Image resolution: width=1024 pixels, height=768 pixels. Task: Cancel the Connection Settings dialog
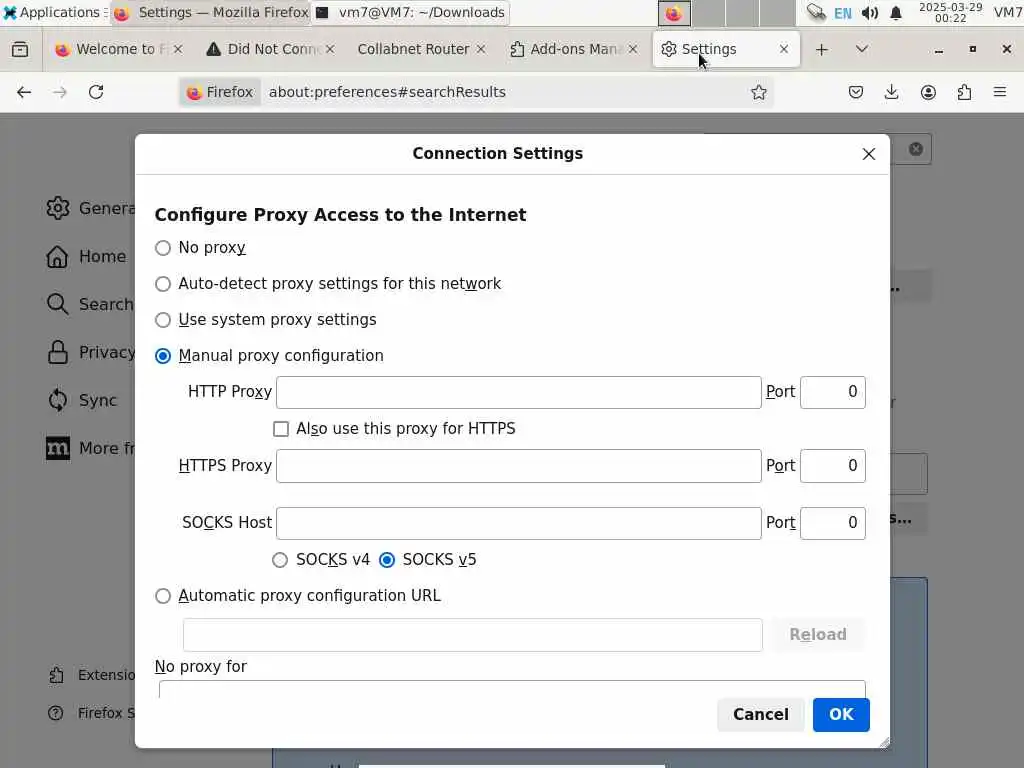[x=760, y=714]
